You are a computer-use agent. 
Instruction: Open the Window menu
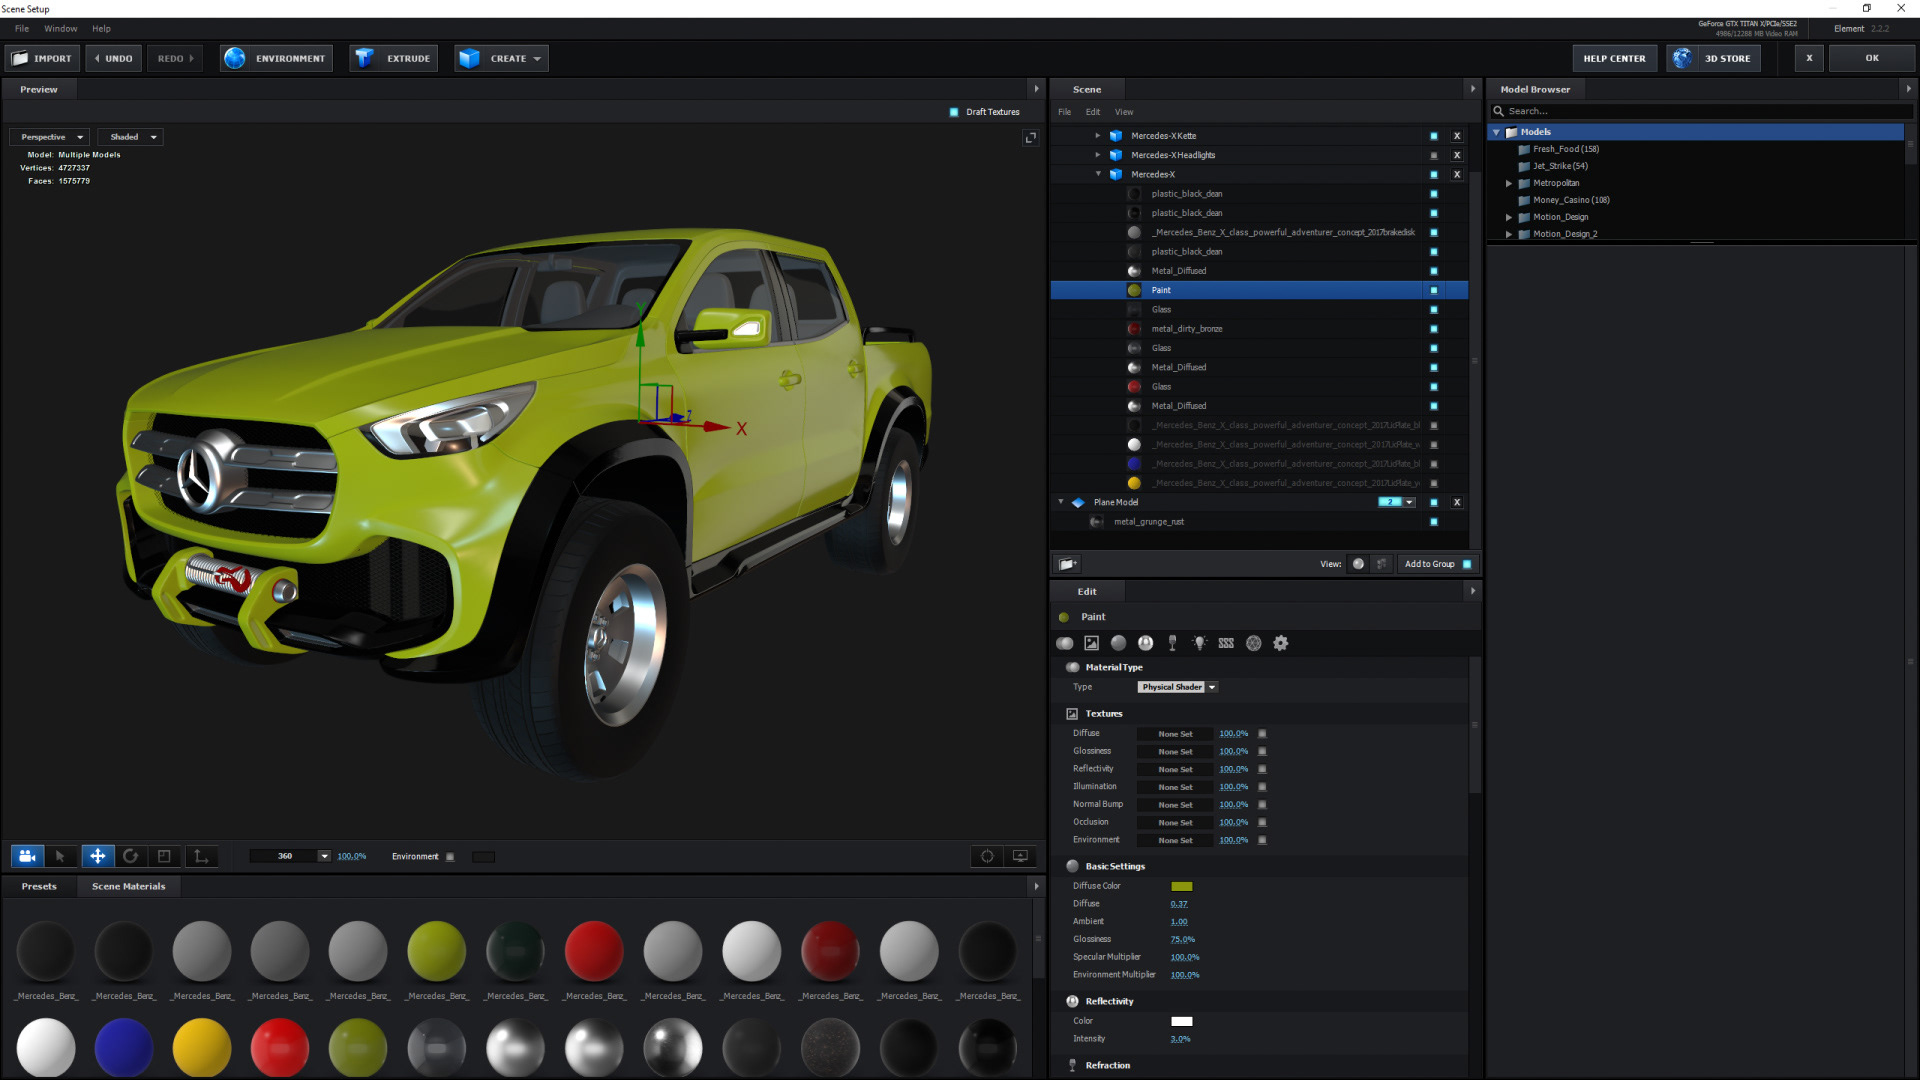tap(60, 29)
